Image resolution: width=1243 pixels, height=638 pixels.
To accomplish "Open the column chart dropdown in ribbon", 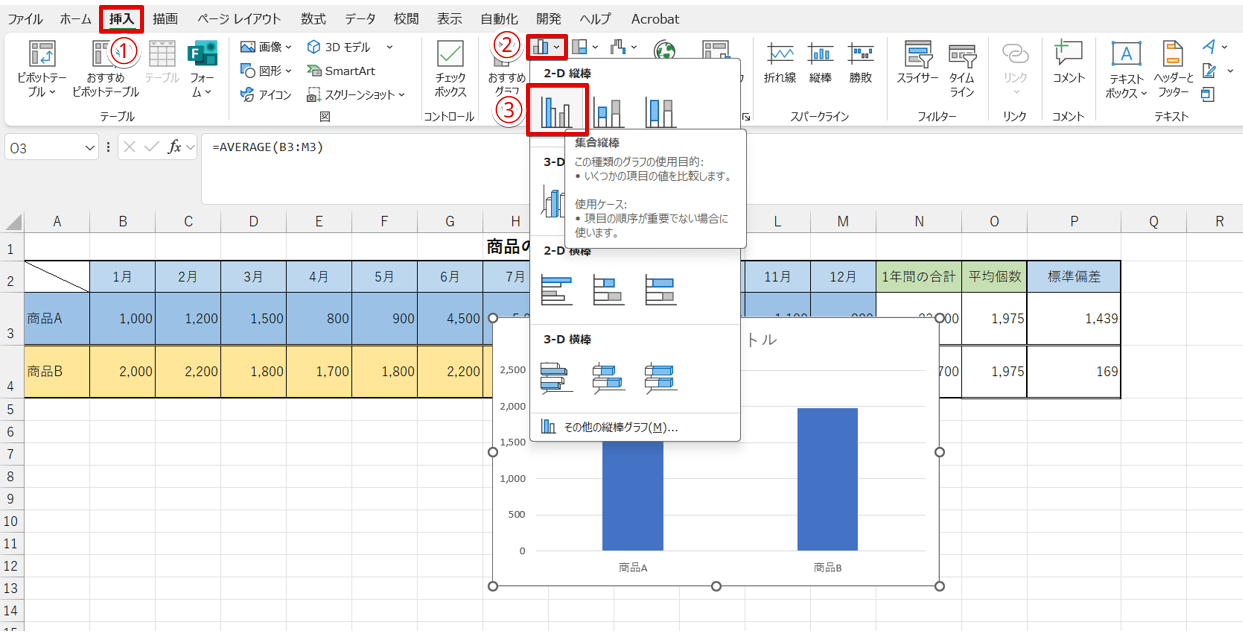I will (x=547, y=46).
